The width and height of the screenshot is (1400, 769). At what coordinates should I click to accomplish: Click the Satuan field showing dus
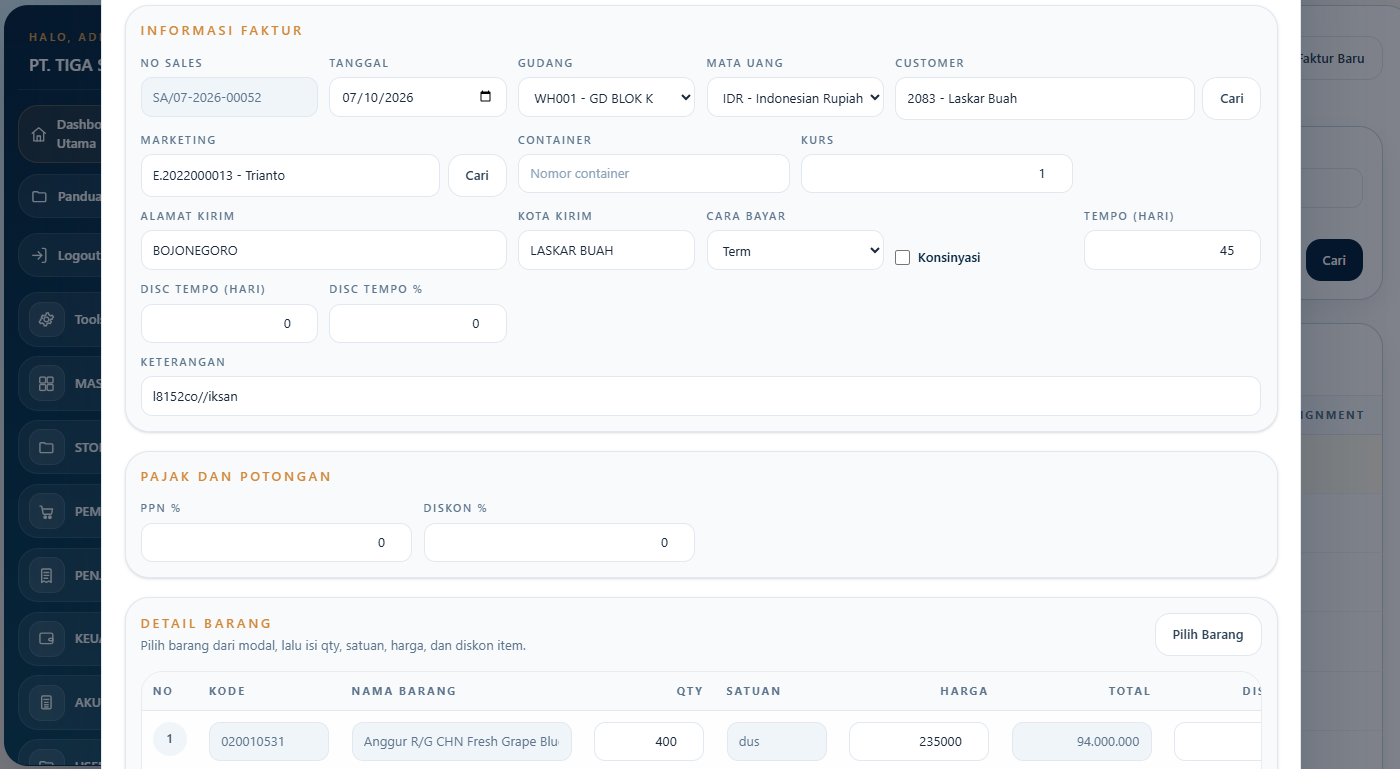click(x=777, y=741)
